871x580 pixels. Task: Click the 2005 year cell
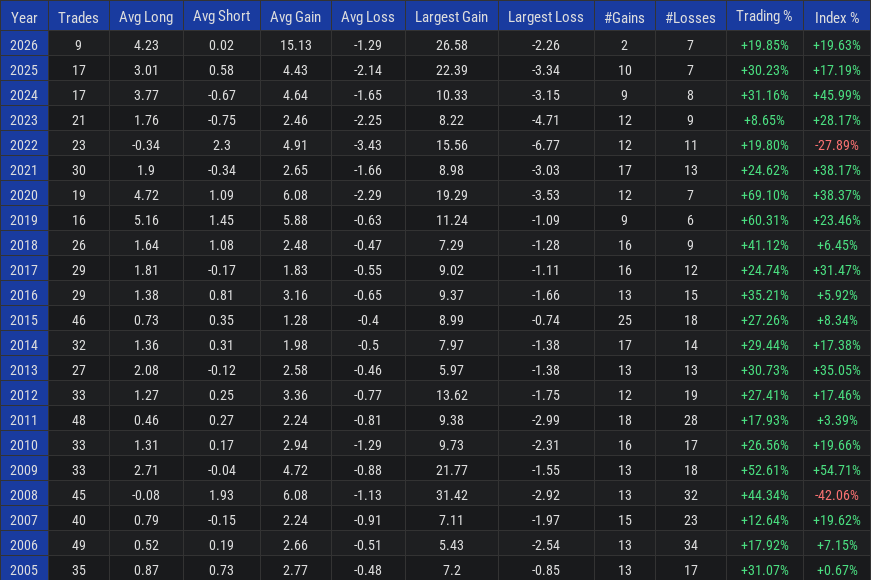[x=24, y=569]
